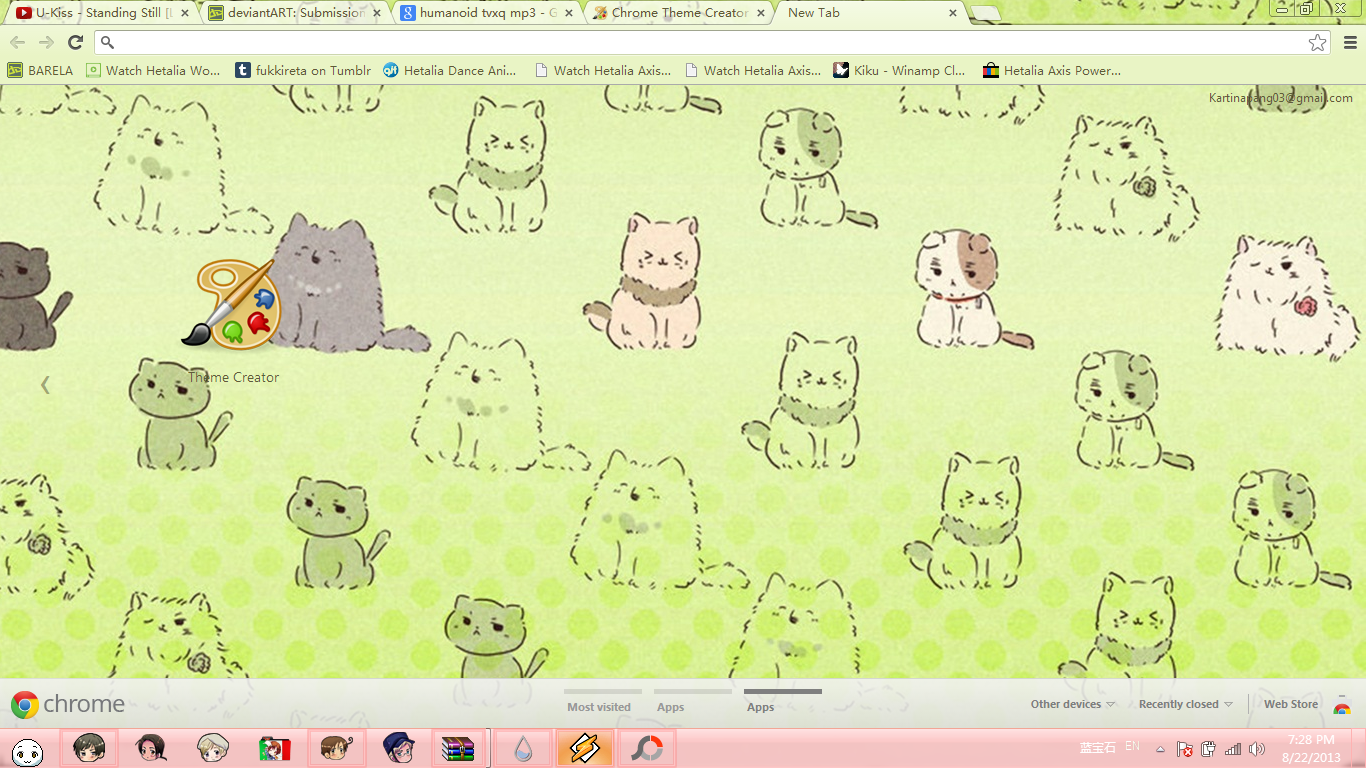Select the New Tab tab
Image resolution: width=1366 pixels, height=768 pixels.
(x=868, y=13)
